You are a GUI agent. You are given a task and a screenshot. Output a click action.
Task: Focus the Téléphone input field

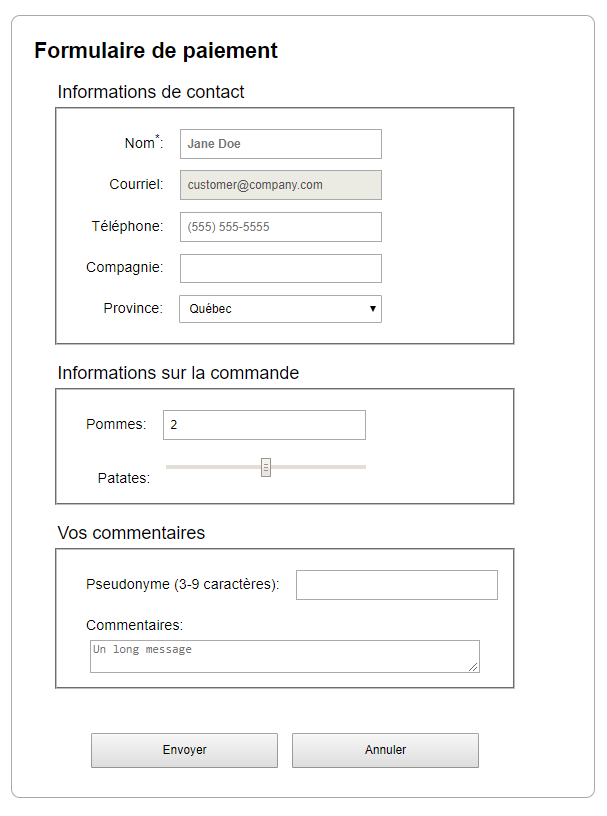(x=280, y=226)
